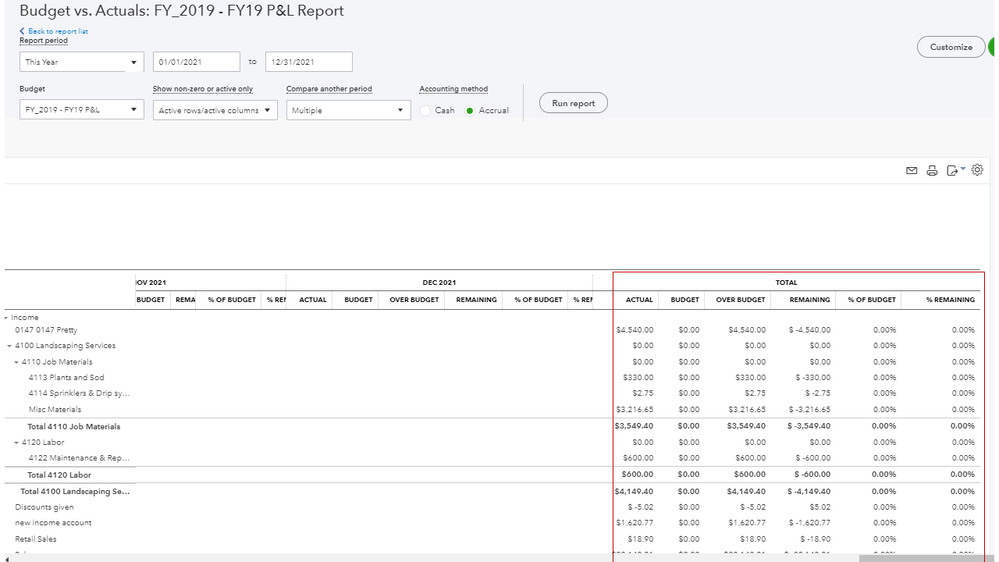The image size is (999, 562).
Task: Open the FY_2019 budget dropdown
Action: (x=81, y=109)
